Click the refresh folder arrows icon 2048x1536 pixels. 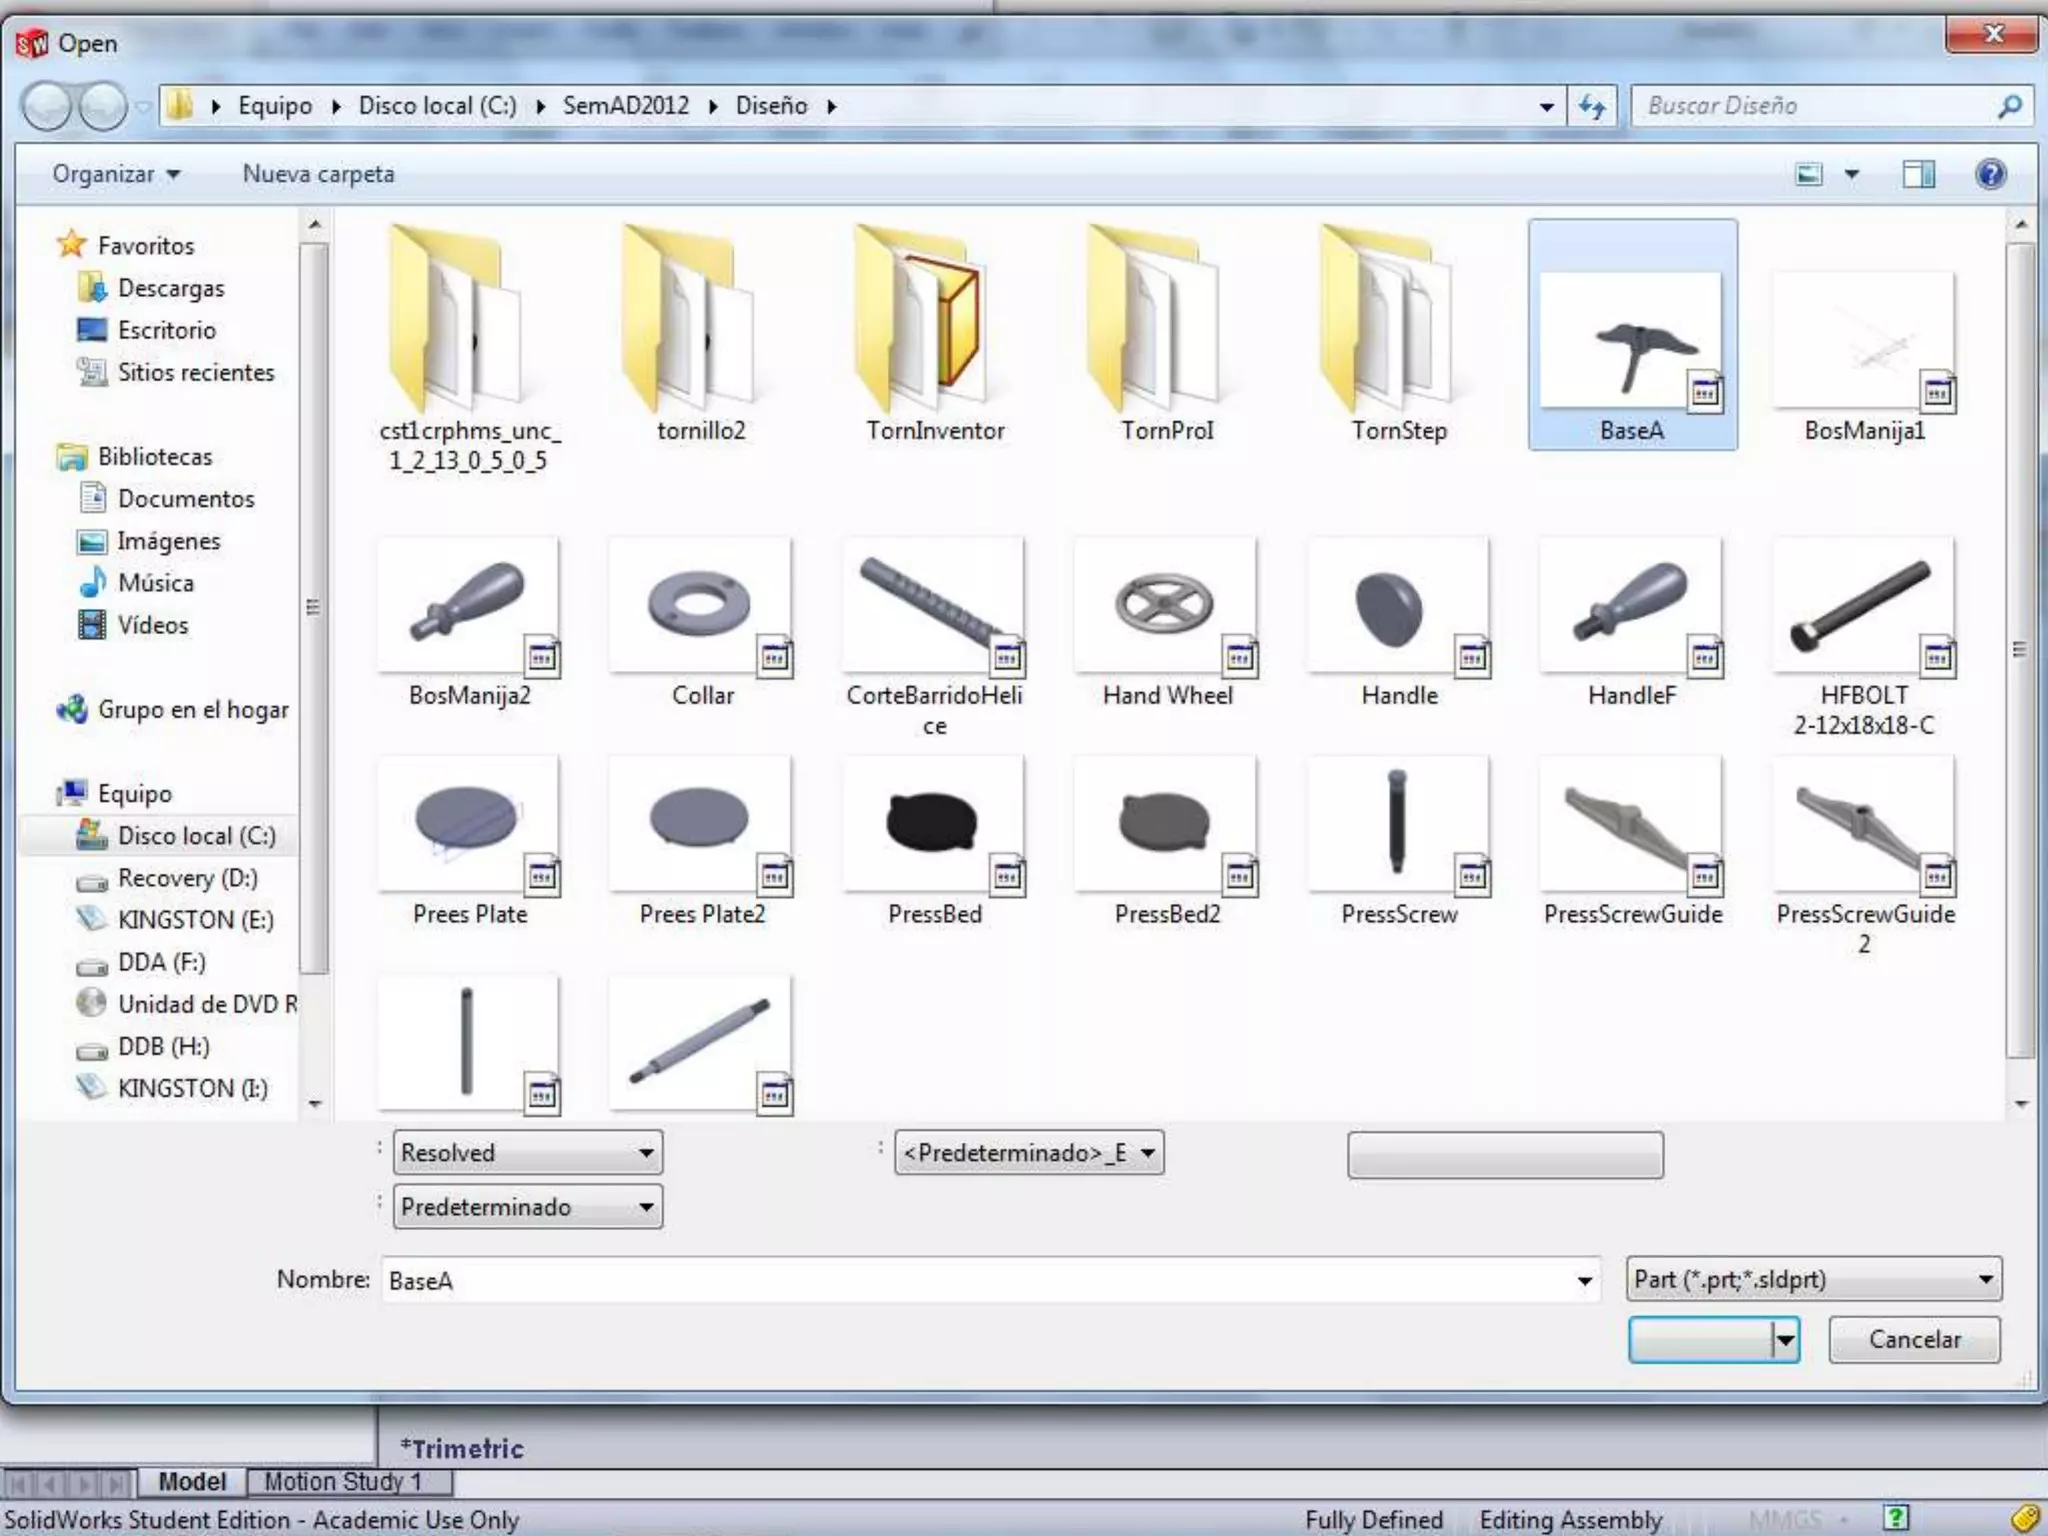[1591, 106]
